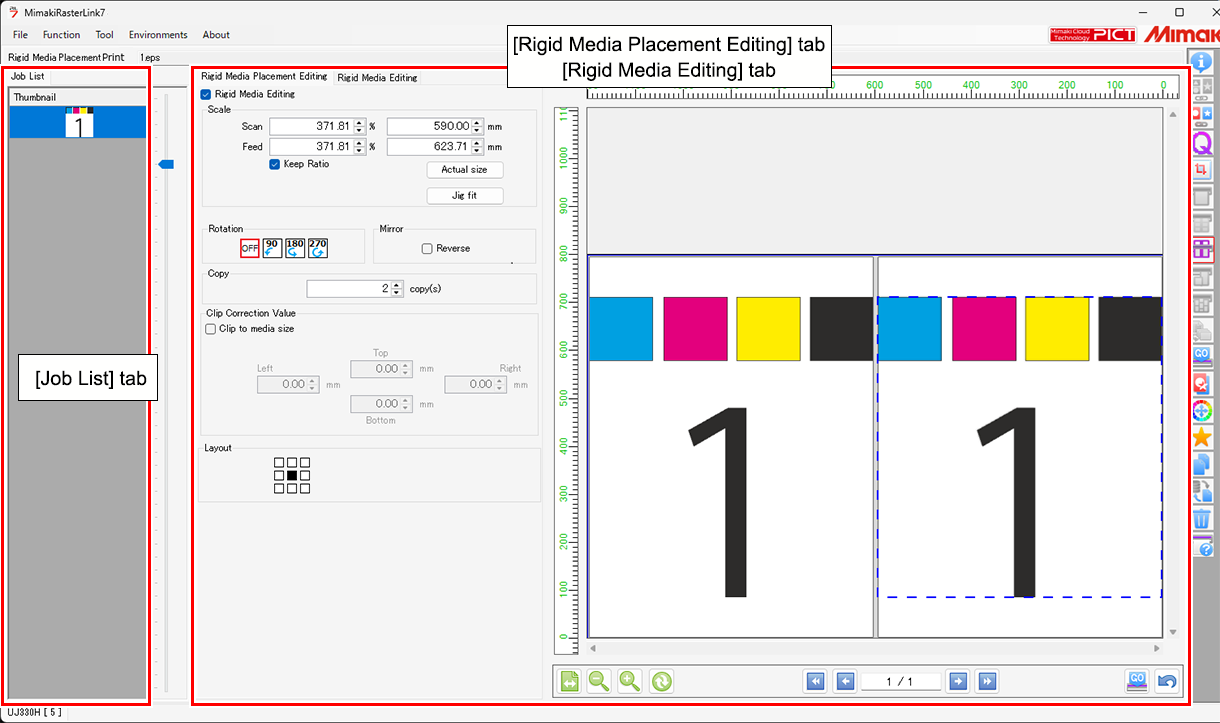Click the Jig fit button
Screen dimensions: 1220x723
(x=464, y=195)
